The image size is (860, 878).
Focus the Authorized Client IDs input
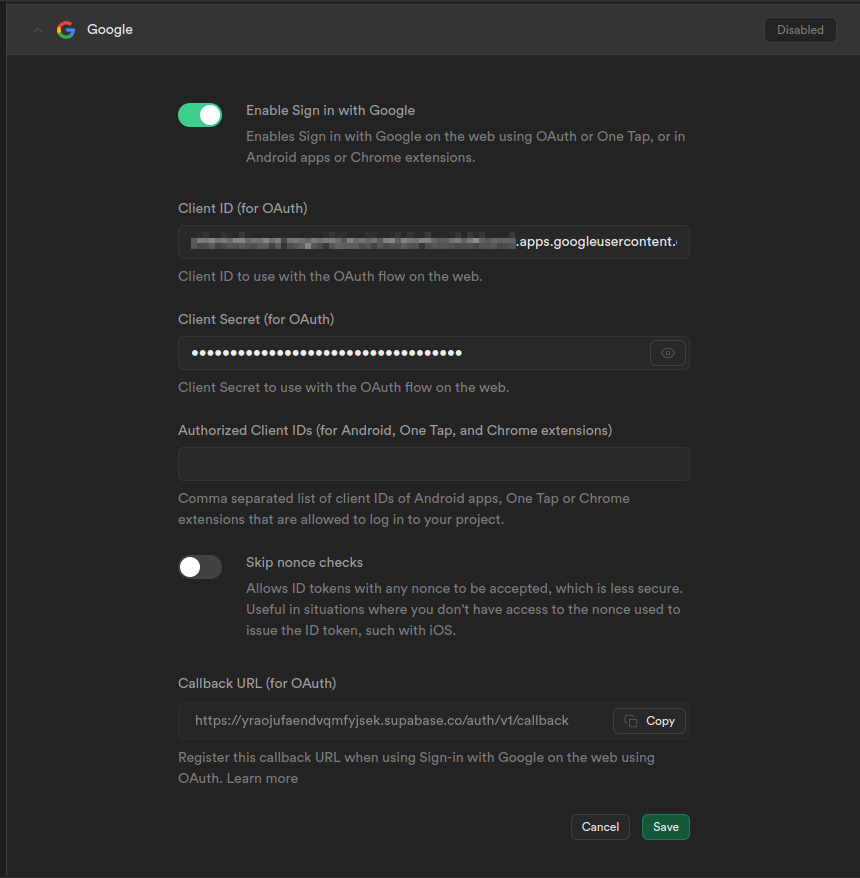pos(433,464)
